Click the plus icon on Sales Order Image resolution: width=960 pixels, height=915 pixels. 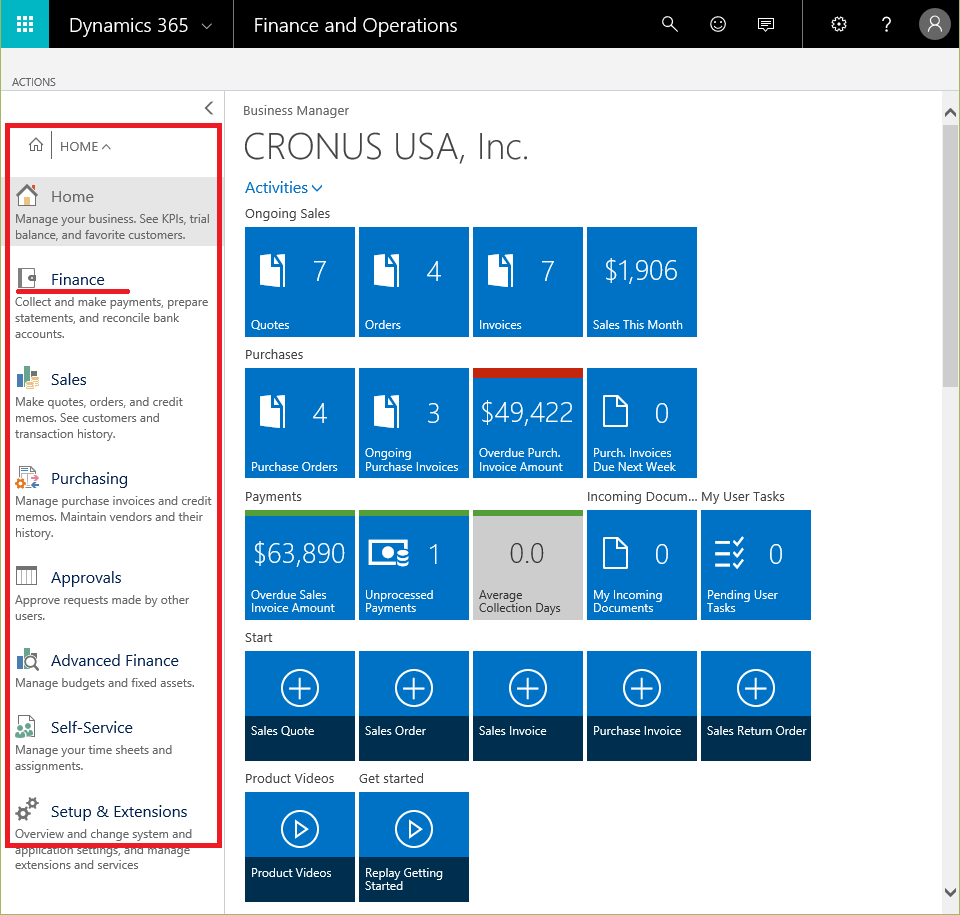tap(414, 688)
